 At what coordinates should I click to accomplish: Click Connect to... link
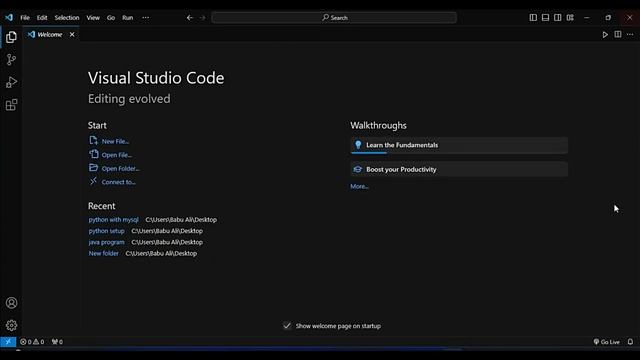tap(119, 182)
